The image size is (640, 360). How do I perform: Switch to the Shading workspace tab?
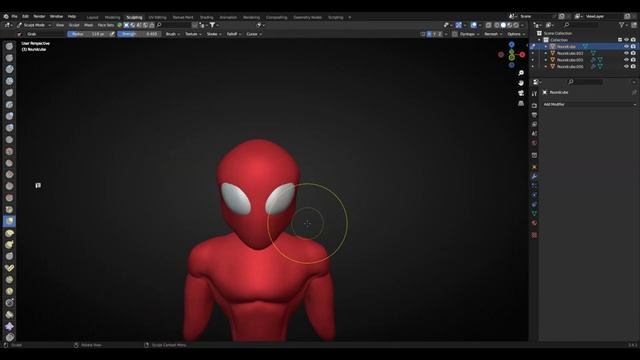pyautogui.click(x=207, y=18)
